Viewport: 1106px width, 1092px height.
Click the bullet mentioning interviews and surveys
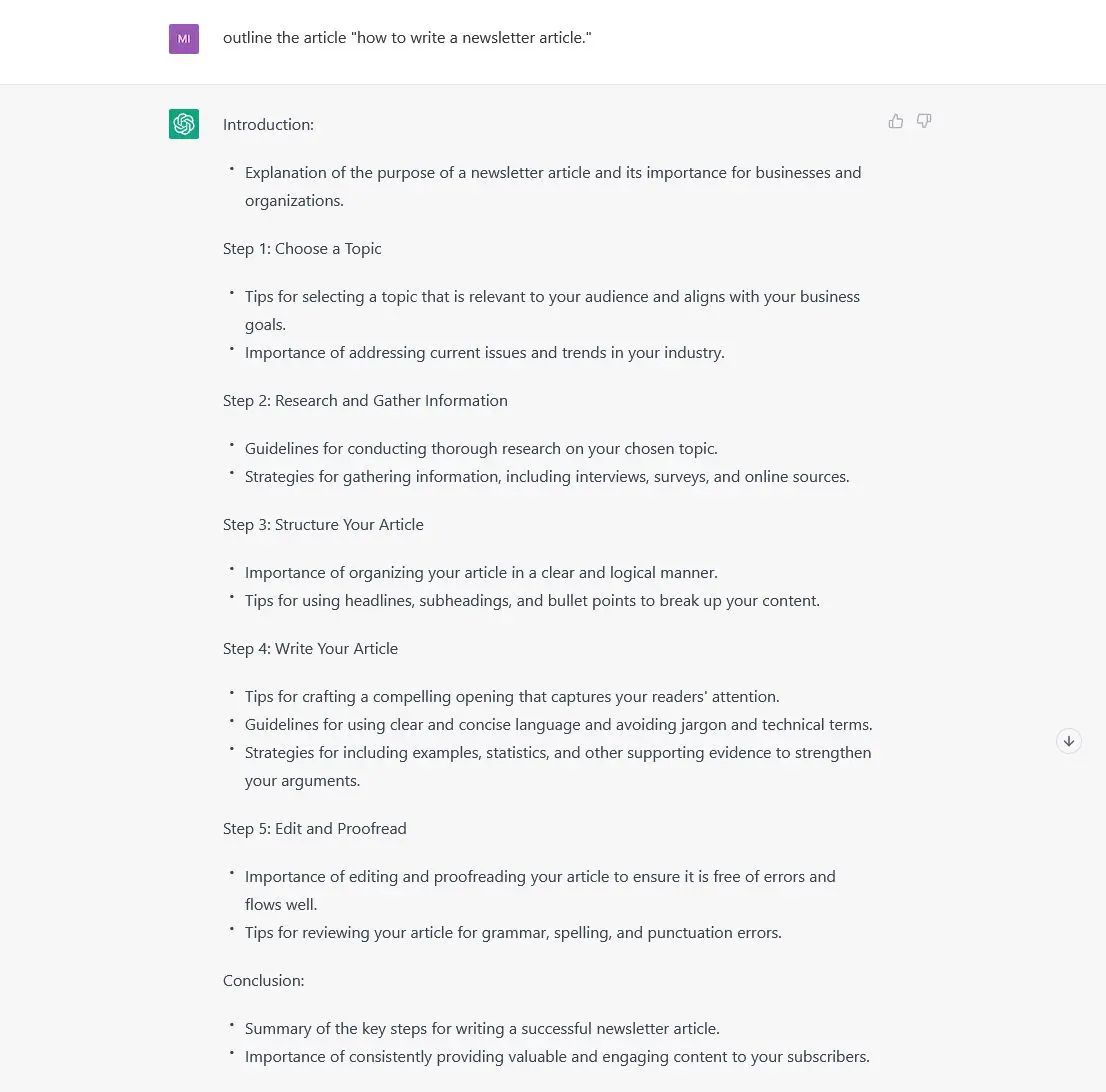(x=546, y=476)
